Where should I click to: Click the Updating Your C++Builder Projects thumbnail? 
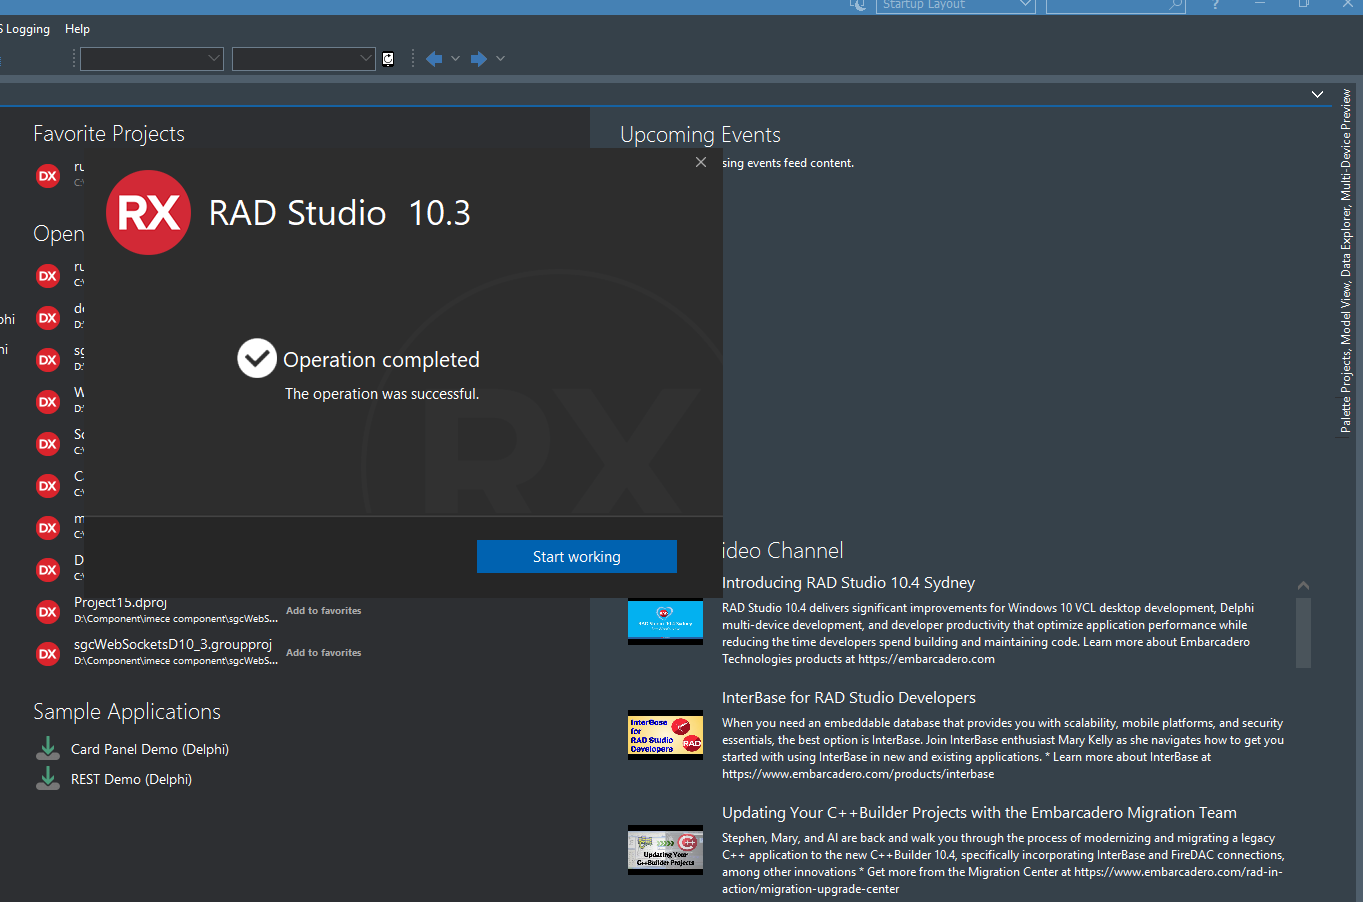tap(665, 850)
